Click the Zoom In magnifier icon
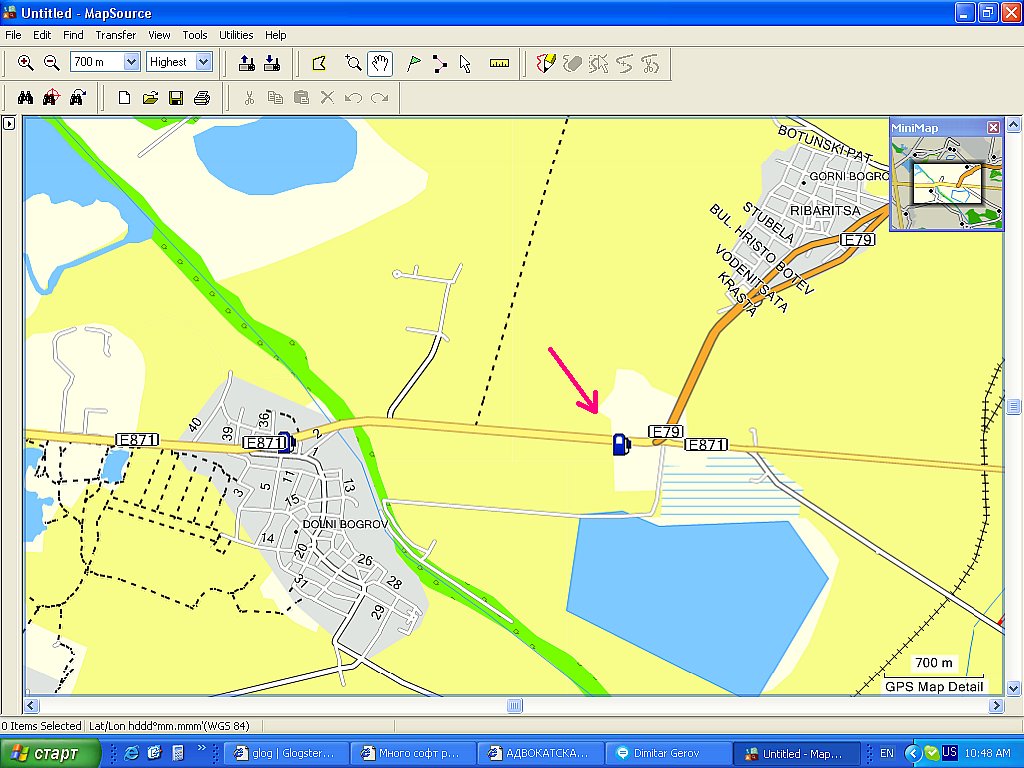 pos(26,63)
